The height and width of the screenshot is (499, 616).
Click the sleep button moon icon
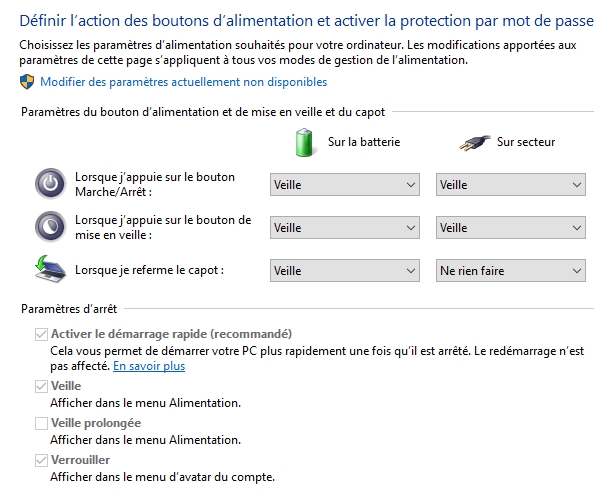[x=50, y=227]
